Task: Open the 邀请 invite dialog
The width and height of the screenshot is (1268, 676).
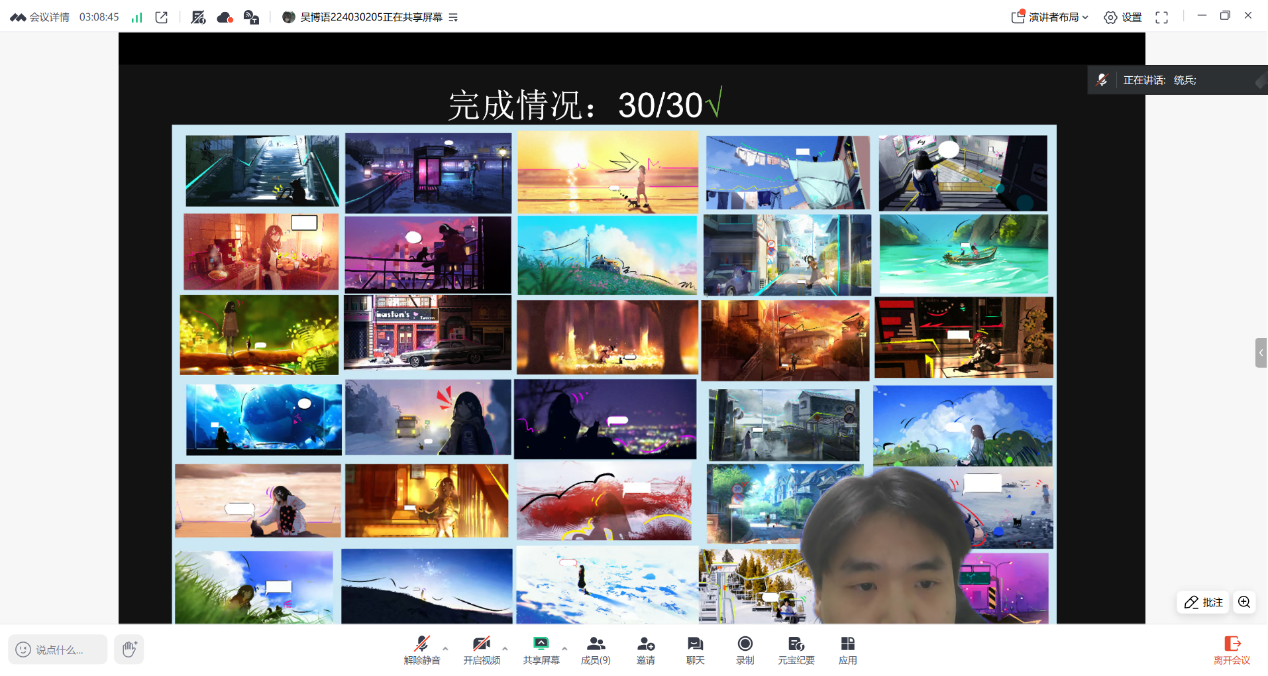Action: [646, 649]
